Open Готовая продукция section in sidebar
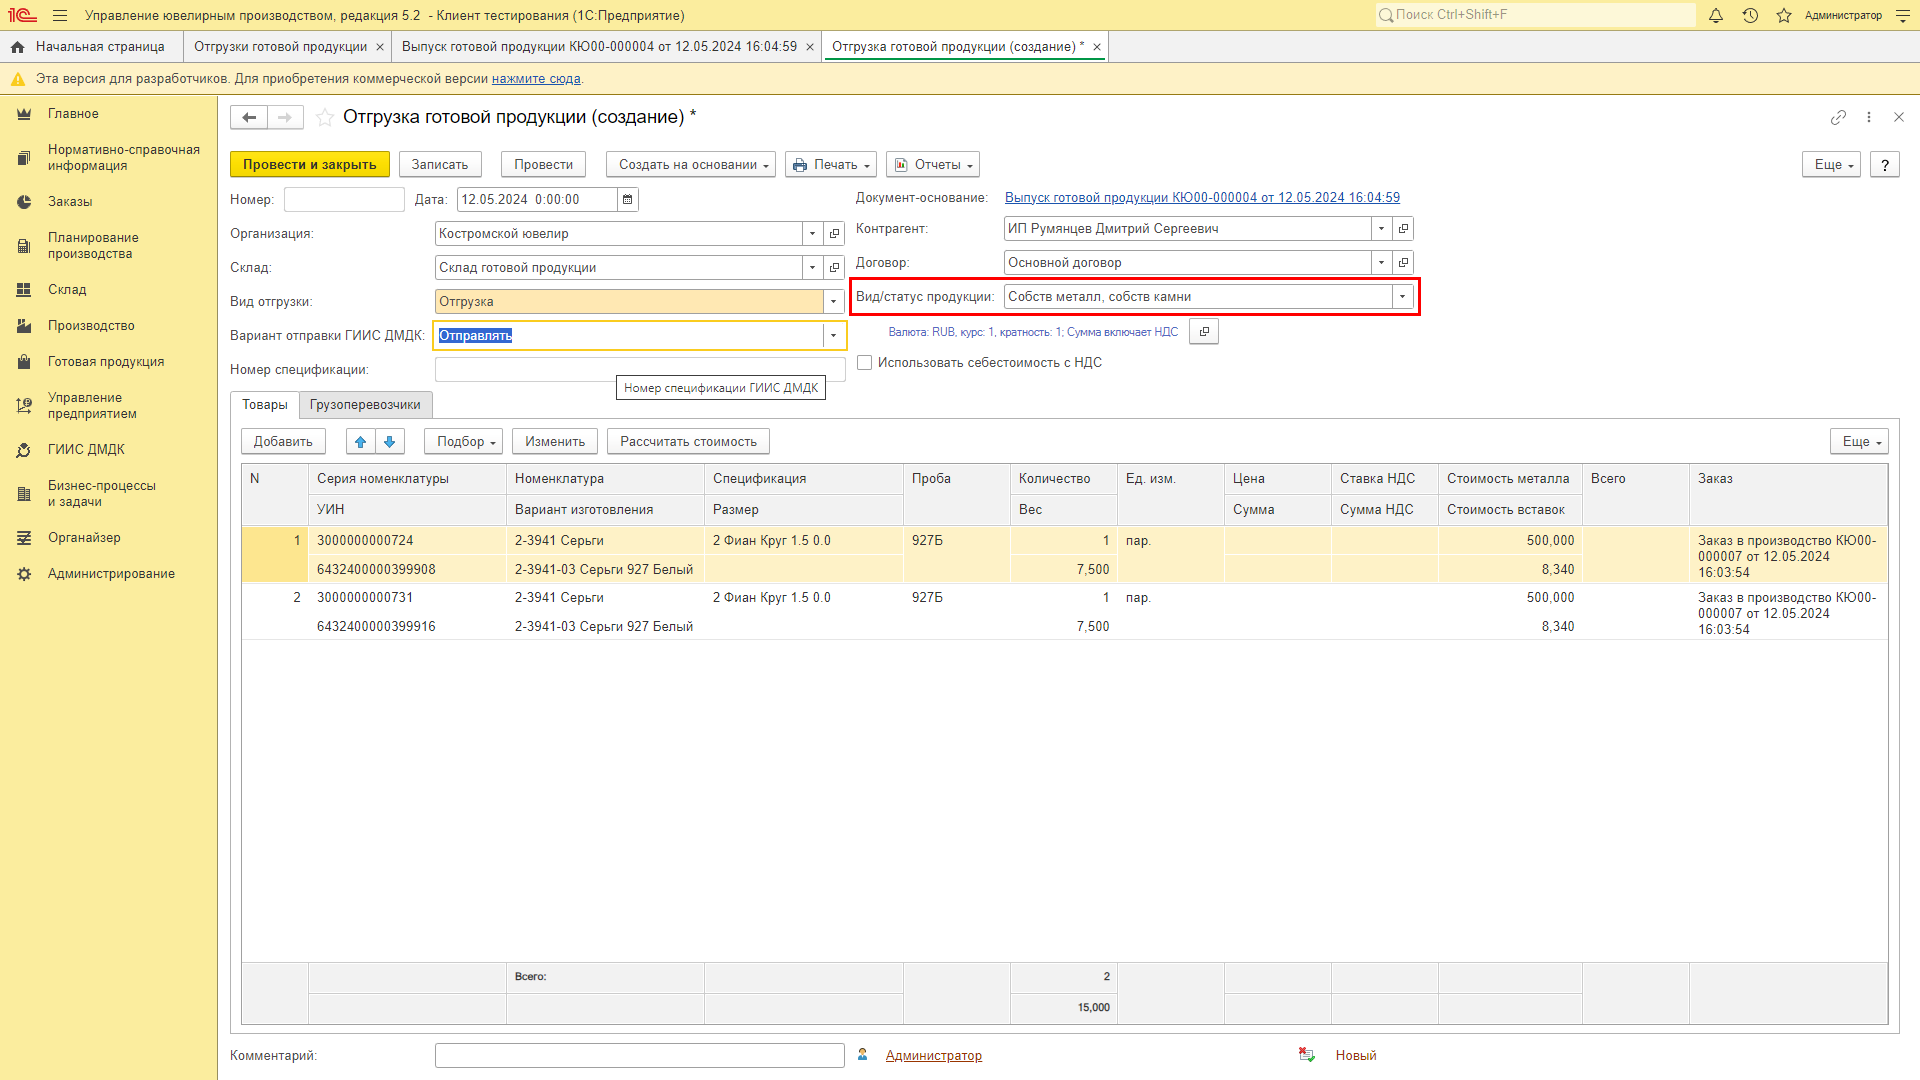The height and width of the screenshot is (1080, 1920). tap(106, 362)
